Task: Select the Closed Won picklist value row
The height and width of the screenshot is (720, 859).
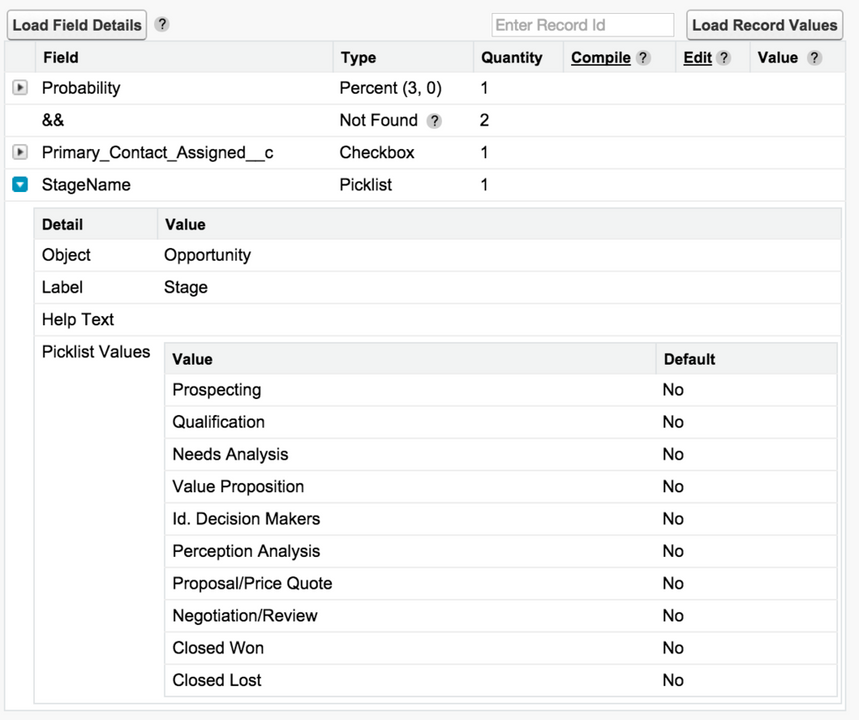Action: tap(501, 648)
